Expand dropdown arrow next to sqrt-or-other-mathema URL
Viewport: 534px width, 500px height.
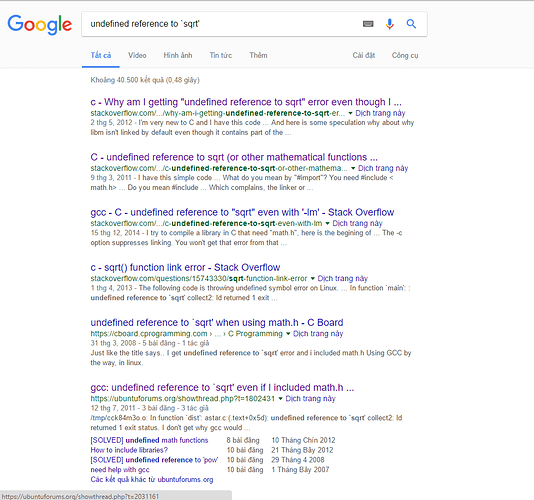[x=353, y=169]
